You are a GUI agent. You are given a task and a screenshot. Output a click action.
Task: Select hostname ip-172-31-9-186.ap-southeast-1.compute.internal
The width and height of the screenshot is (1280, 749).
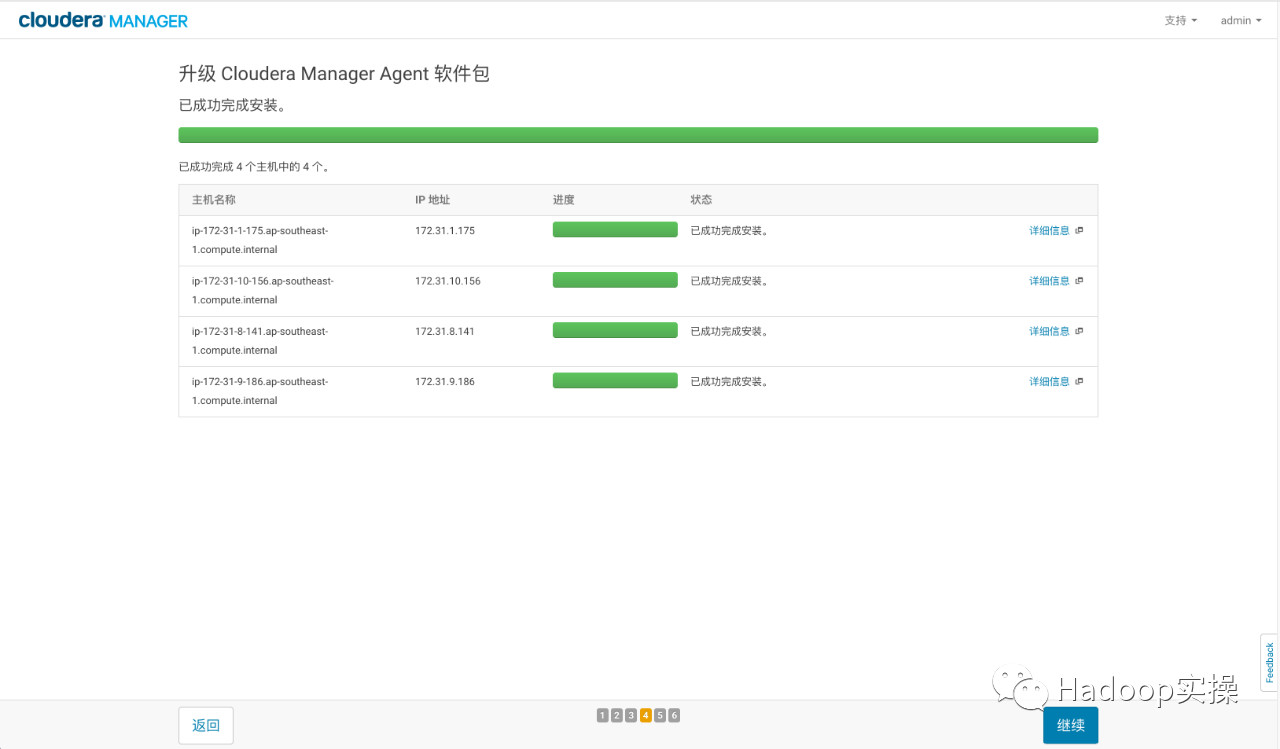260,391
